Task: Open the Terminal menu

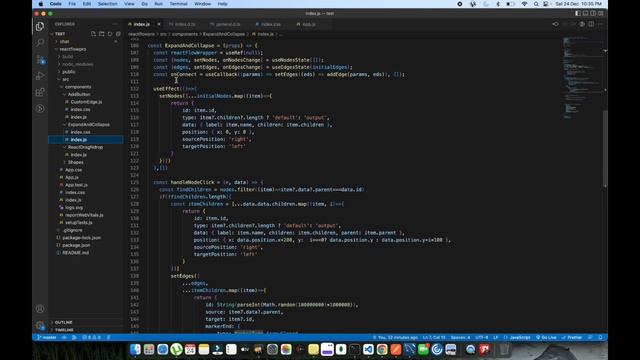Action: coord(178,4)
